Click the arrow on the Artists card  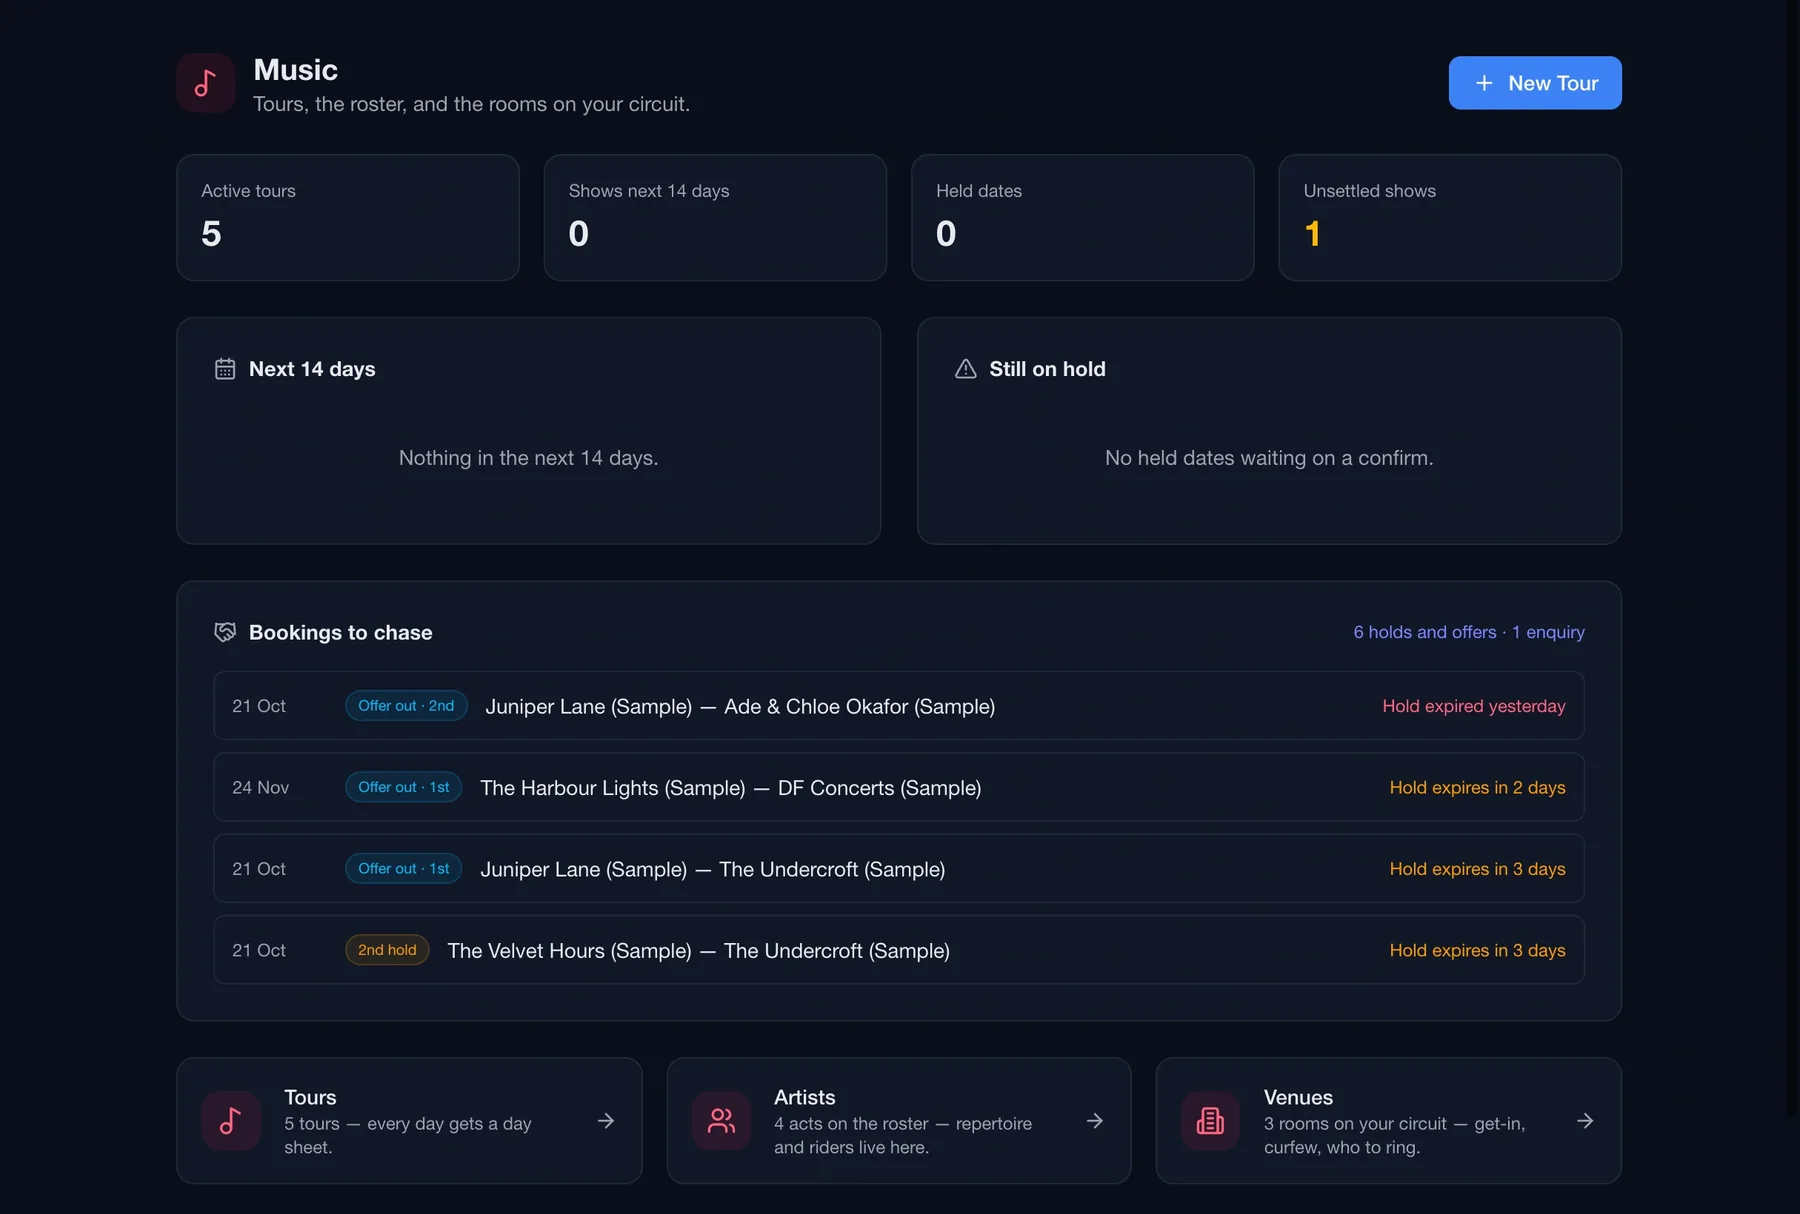point(1095,1121)
